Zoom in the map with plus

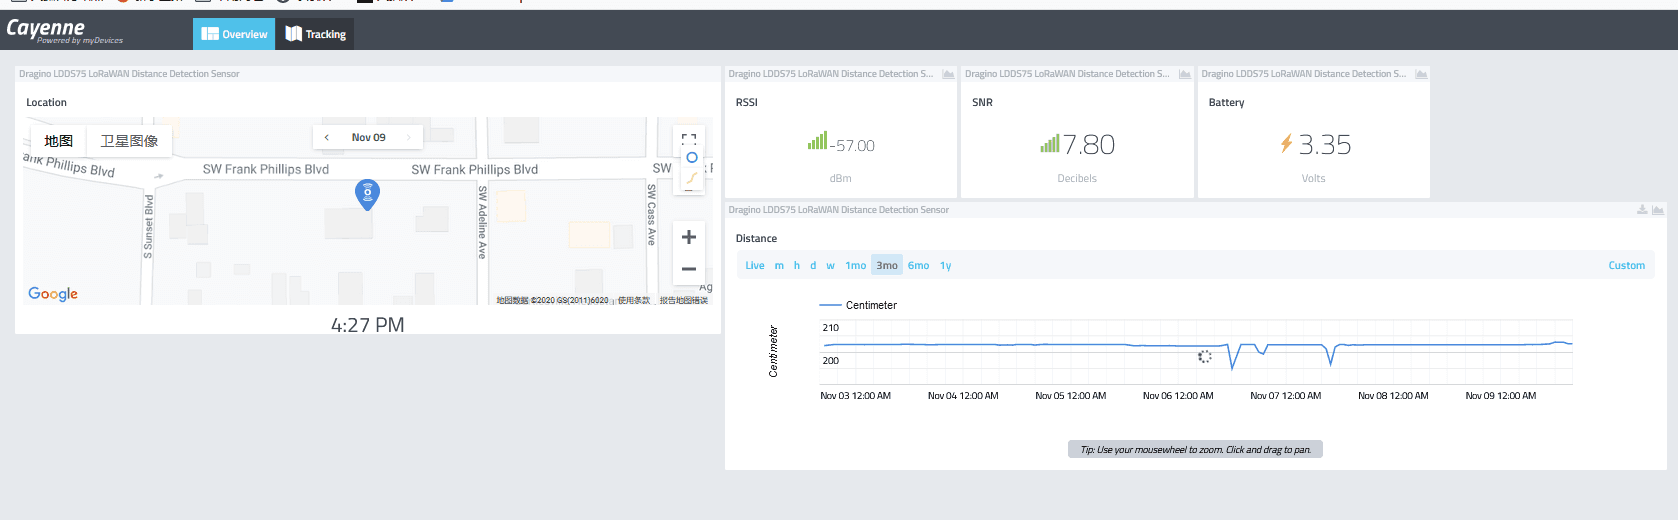pyautogui.click(x=688, y=237)
